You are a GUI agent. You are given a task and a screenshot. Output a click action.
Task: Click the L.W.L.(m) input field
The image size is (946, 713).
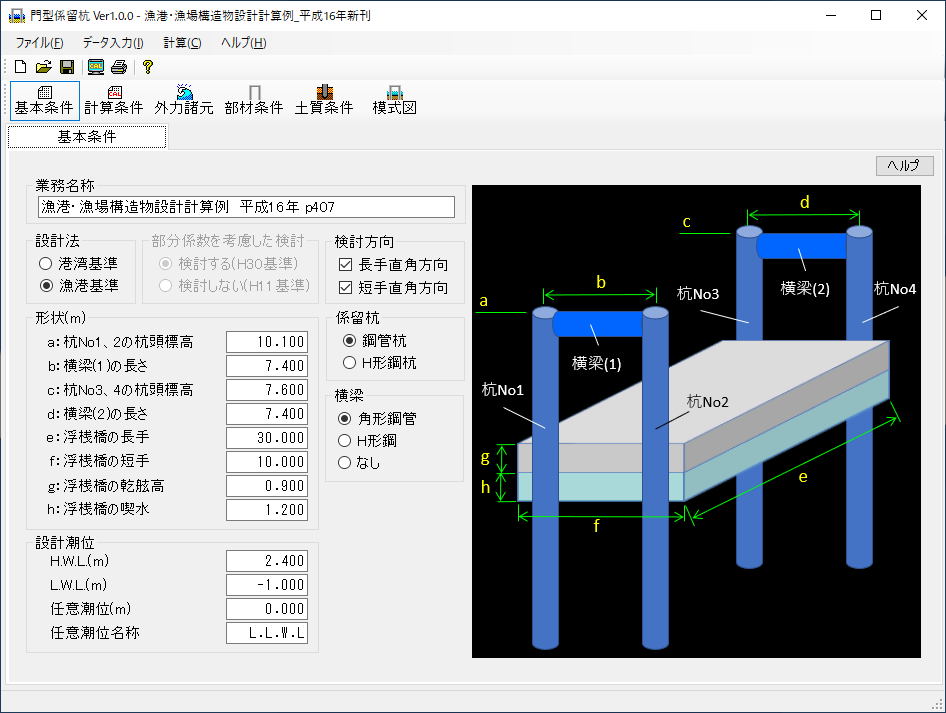click(267, 585)
